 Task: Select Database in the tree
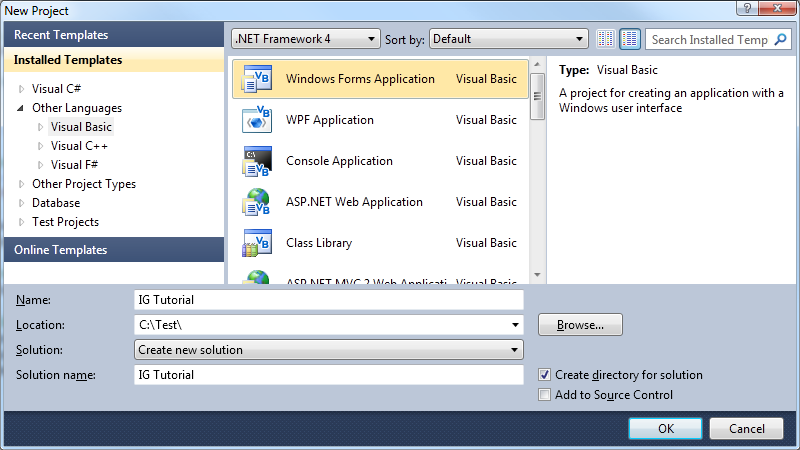click(x=56, y=203)
